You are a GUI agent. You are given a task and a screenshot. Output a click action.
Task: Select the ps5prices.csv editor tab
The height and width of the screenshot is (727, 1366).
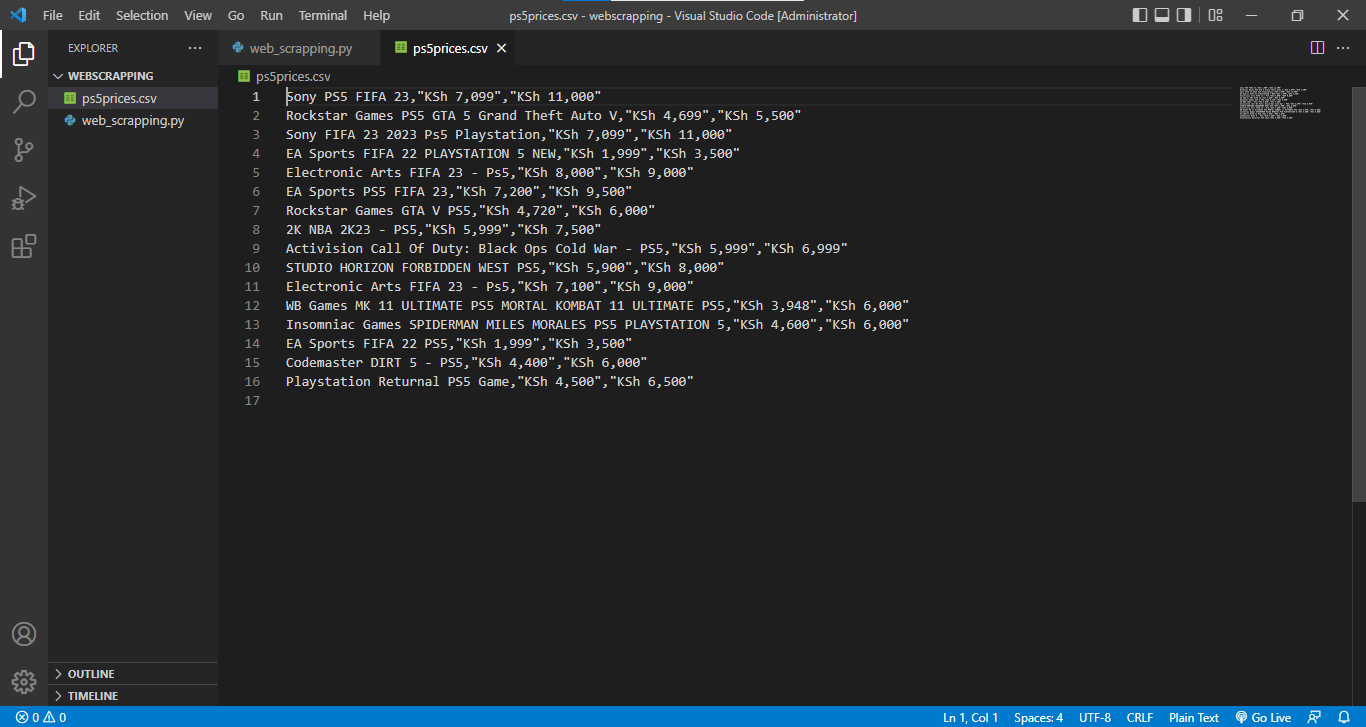click(x=450, y=48)
